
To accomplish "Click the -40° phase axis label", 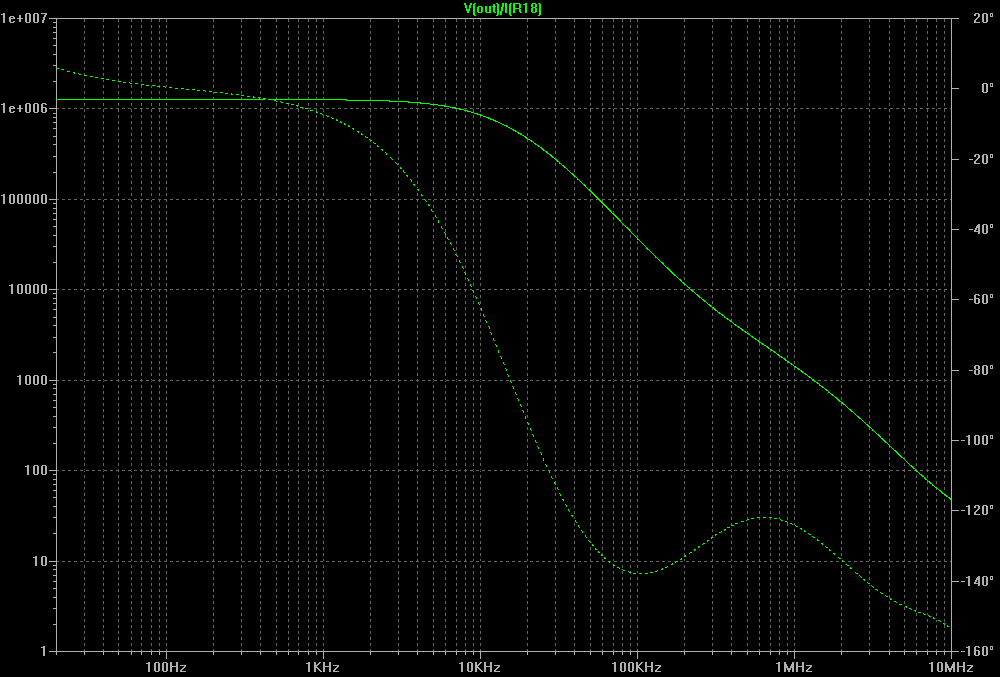I will click(x=981, y=229).
